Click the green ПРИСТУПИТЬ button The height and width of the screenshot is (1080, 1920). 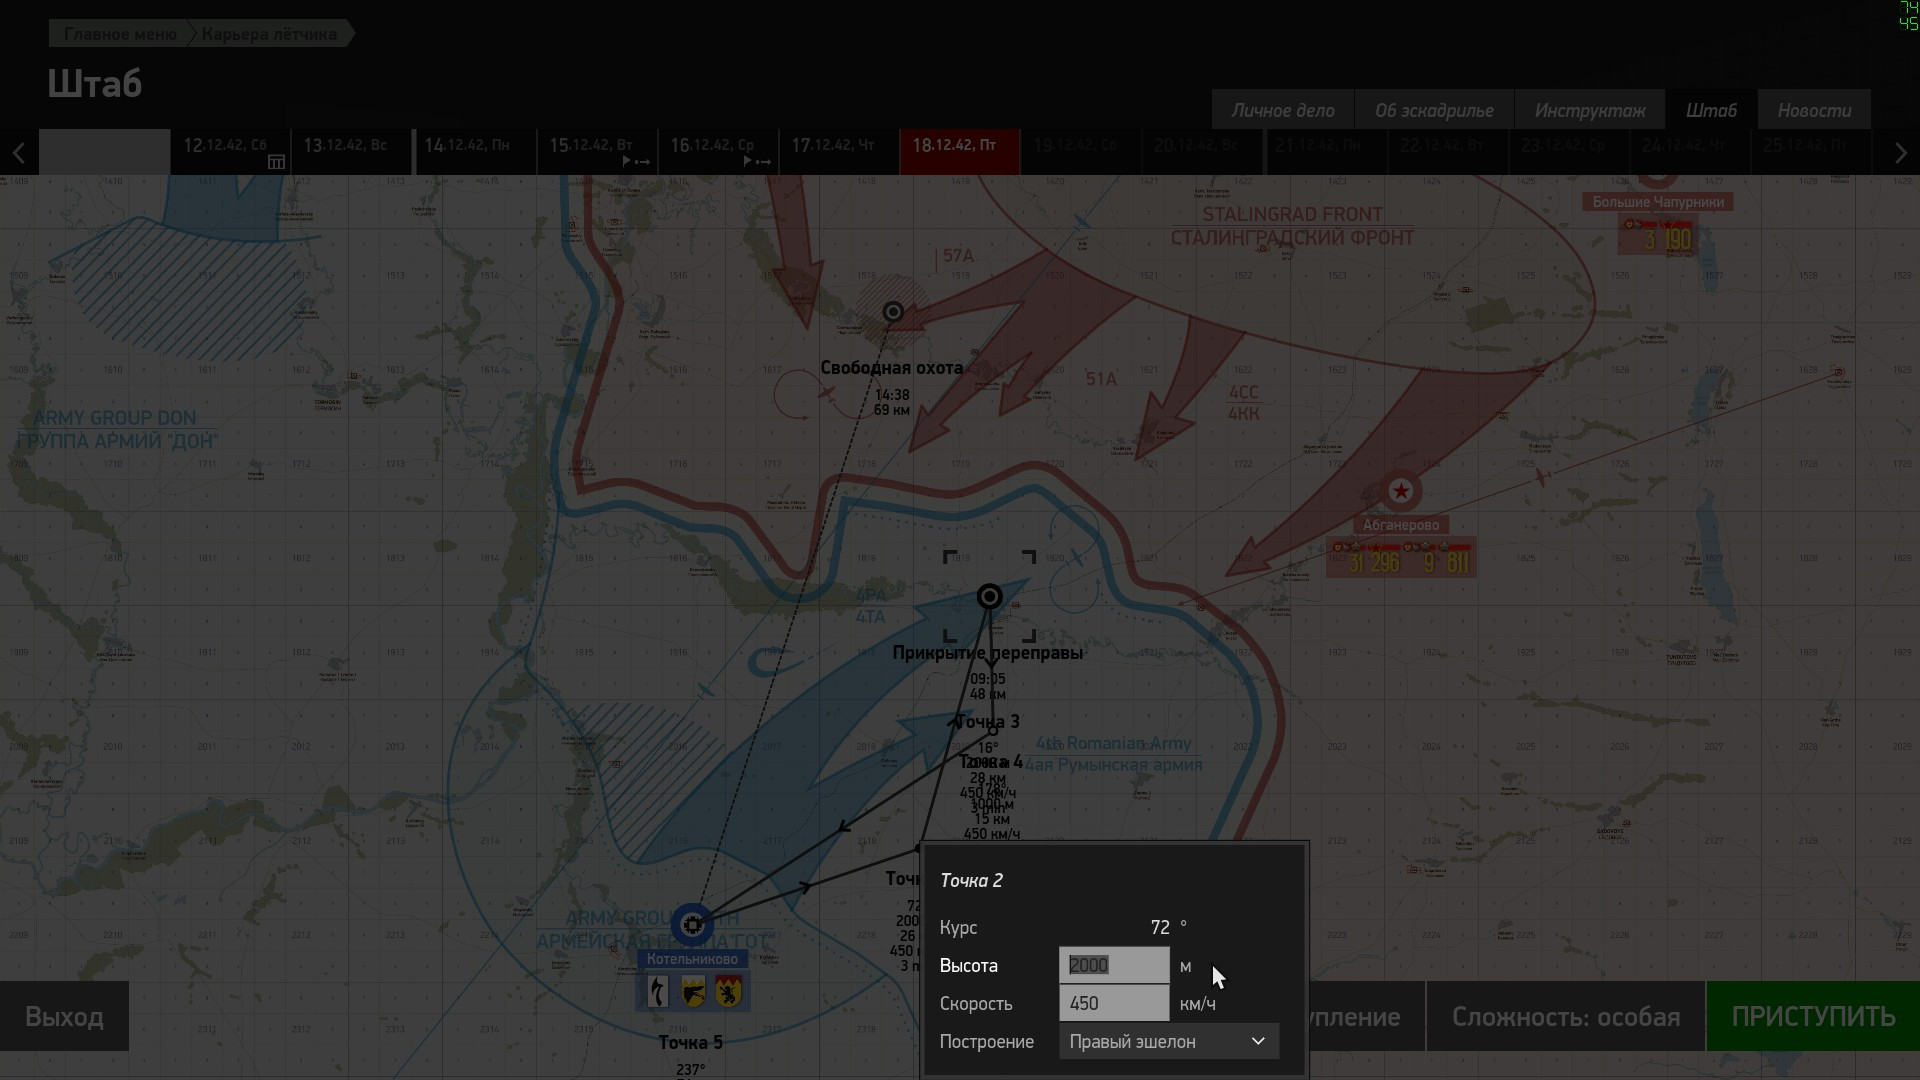(1813, 1017)
